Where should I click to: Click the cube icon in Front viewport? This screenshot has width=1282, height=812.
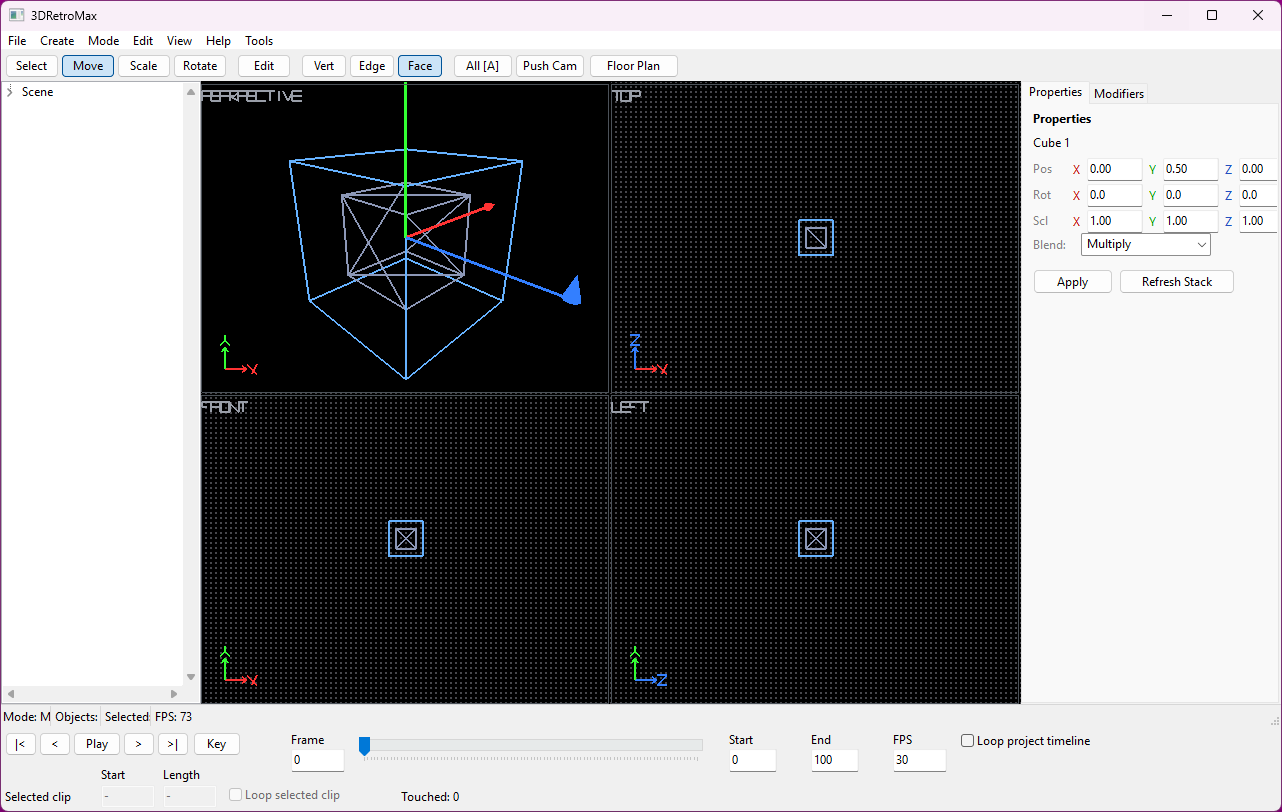406,539
